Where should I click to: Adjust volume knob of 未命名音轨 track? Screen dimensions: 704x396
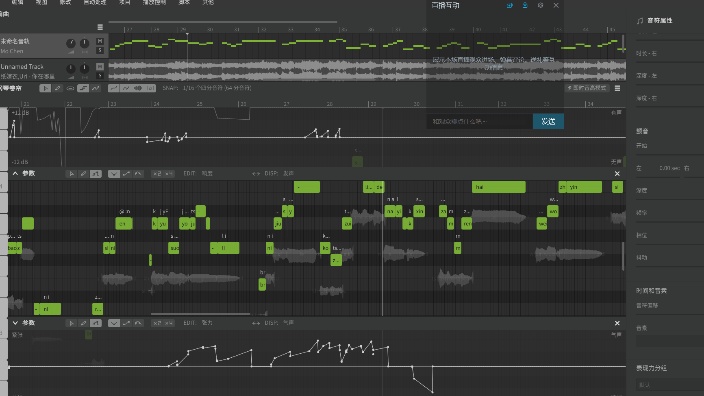71,43
